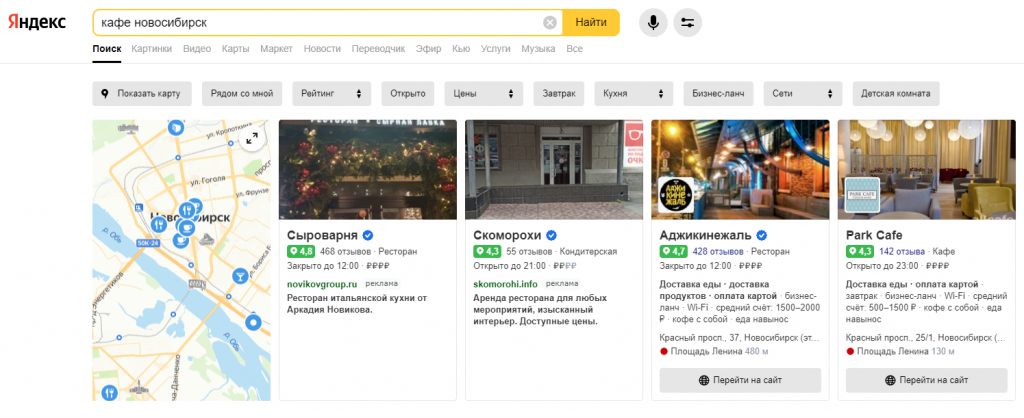Viewport: 1024px width, 418px height.
Task: Expand the map to fullscreen
Action: pyautogui.click(x=252, y=138)
